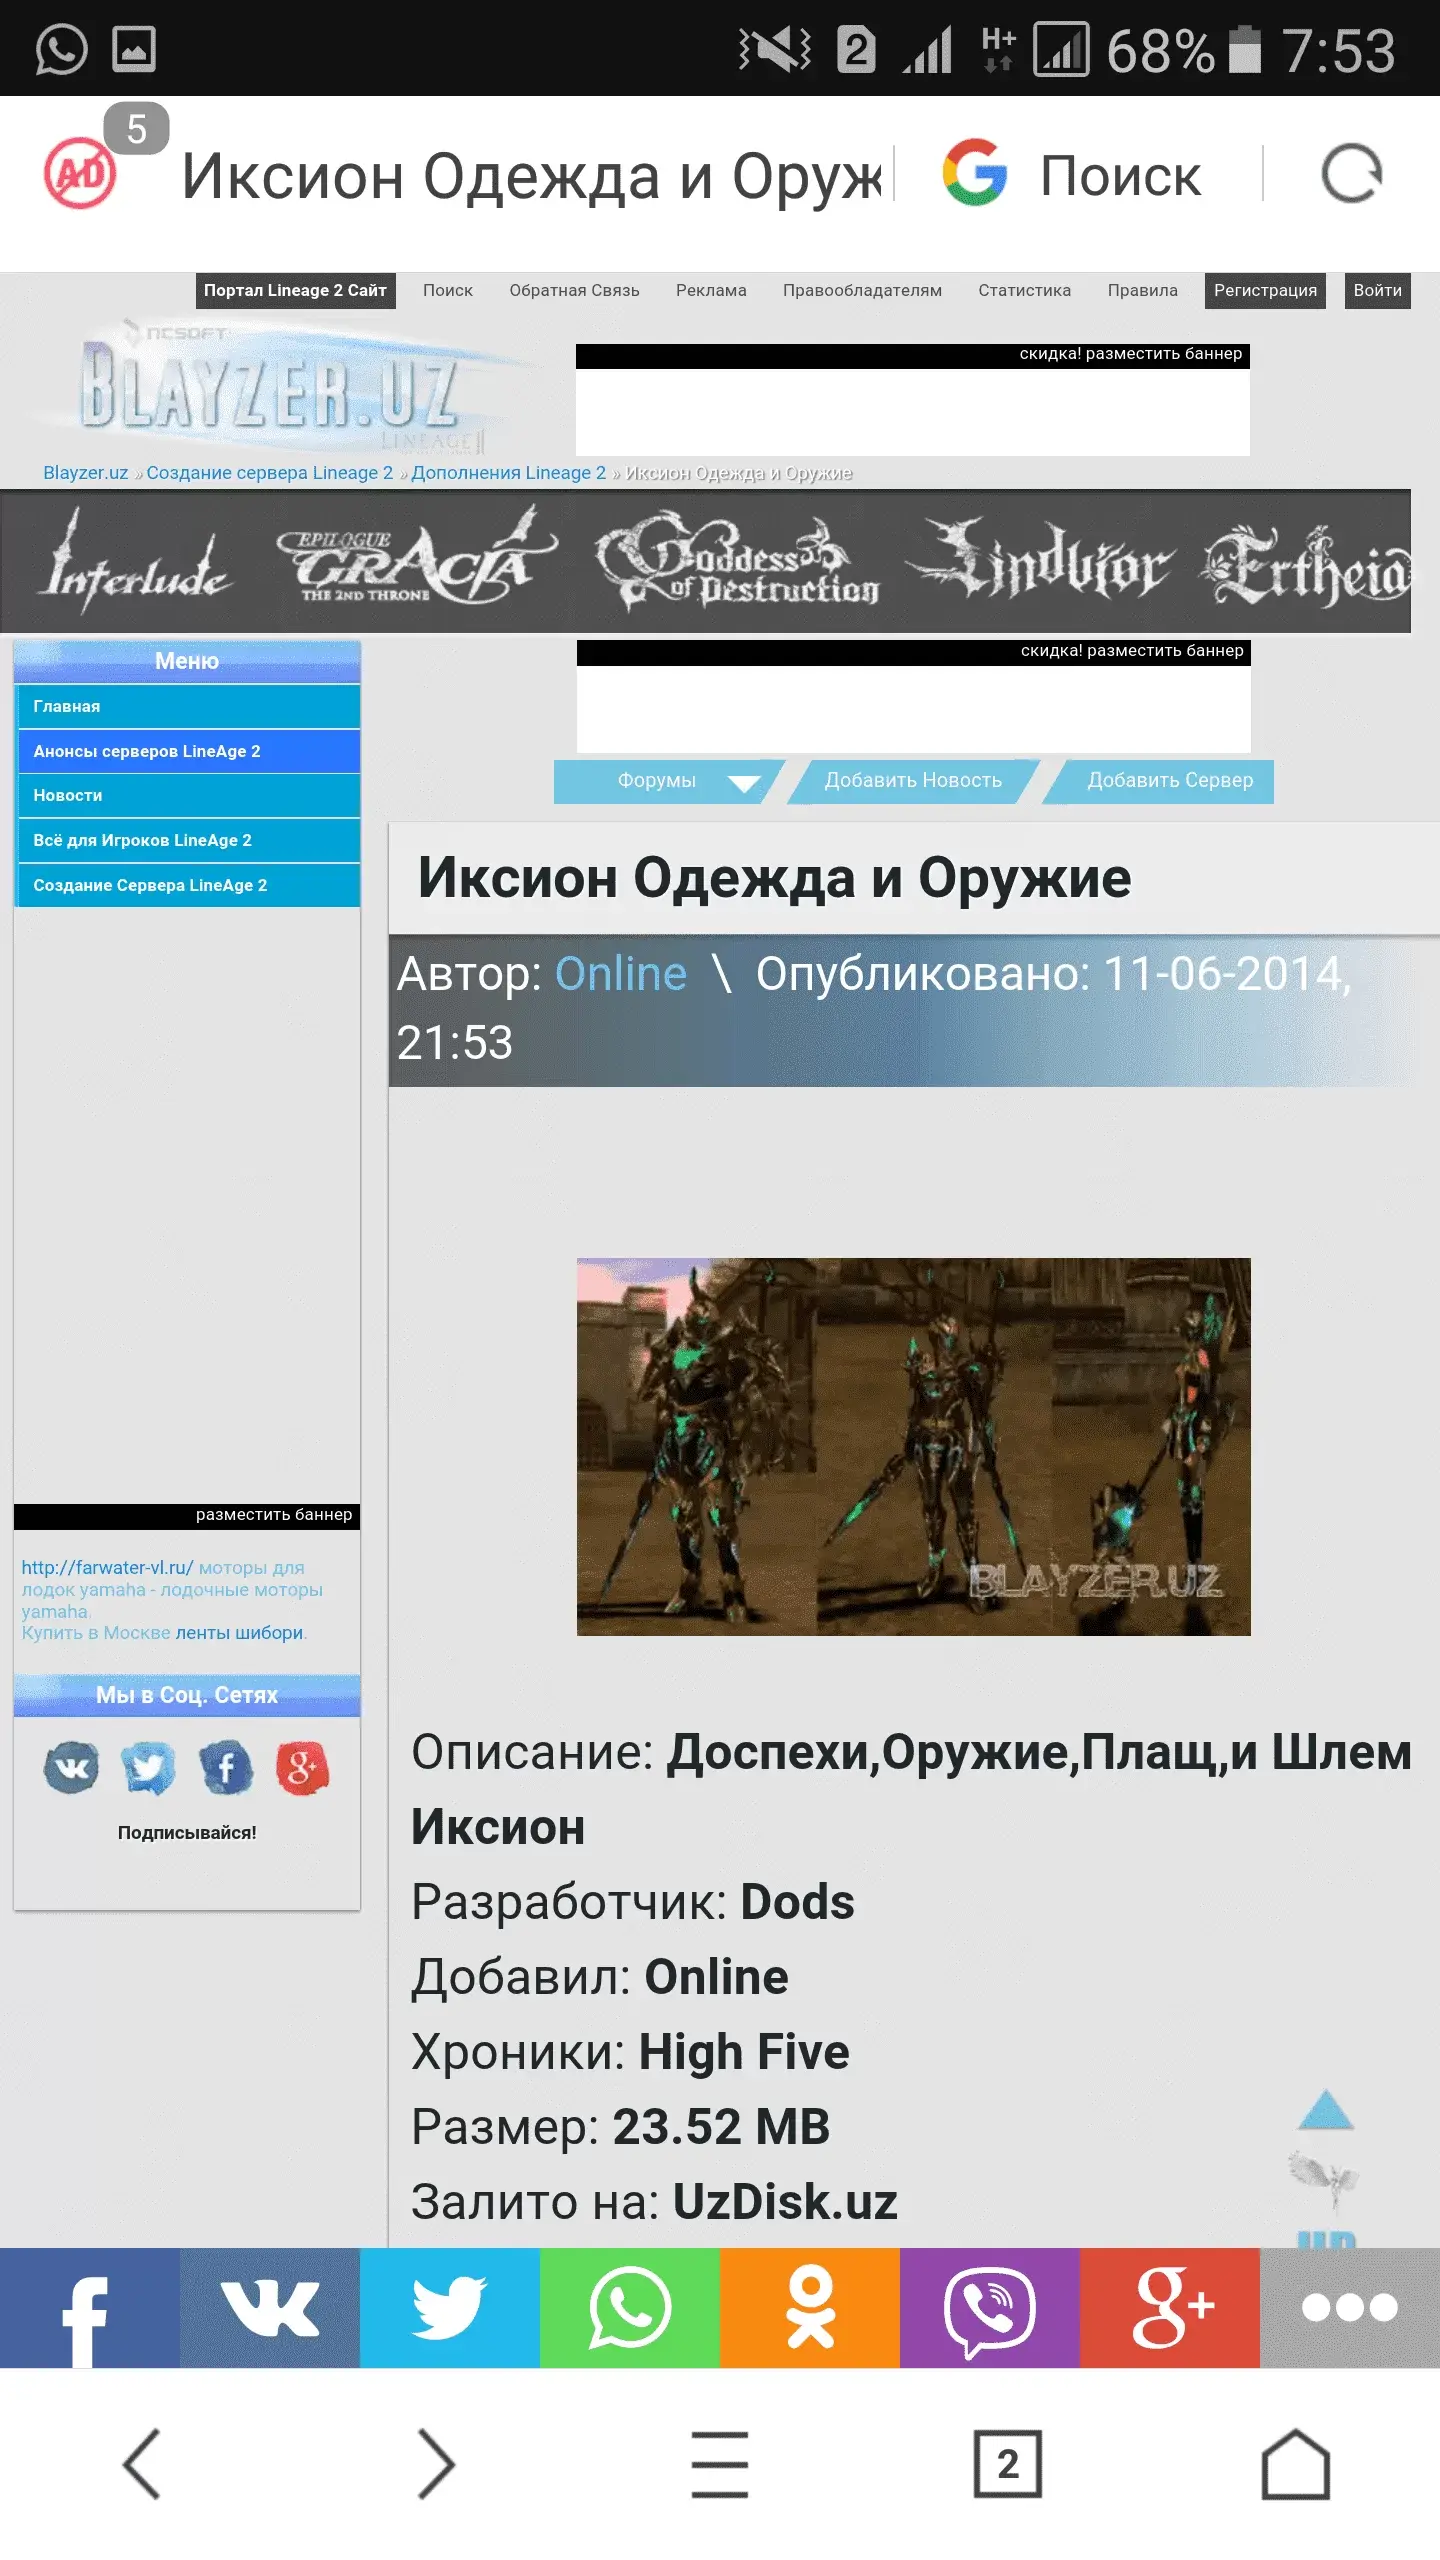This screenshot has height=2560, width=1440.
Task: Open Blayzer.uz breadcrumb link
Action: [85, 473]
